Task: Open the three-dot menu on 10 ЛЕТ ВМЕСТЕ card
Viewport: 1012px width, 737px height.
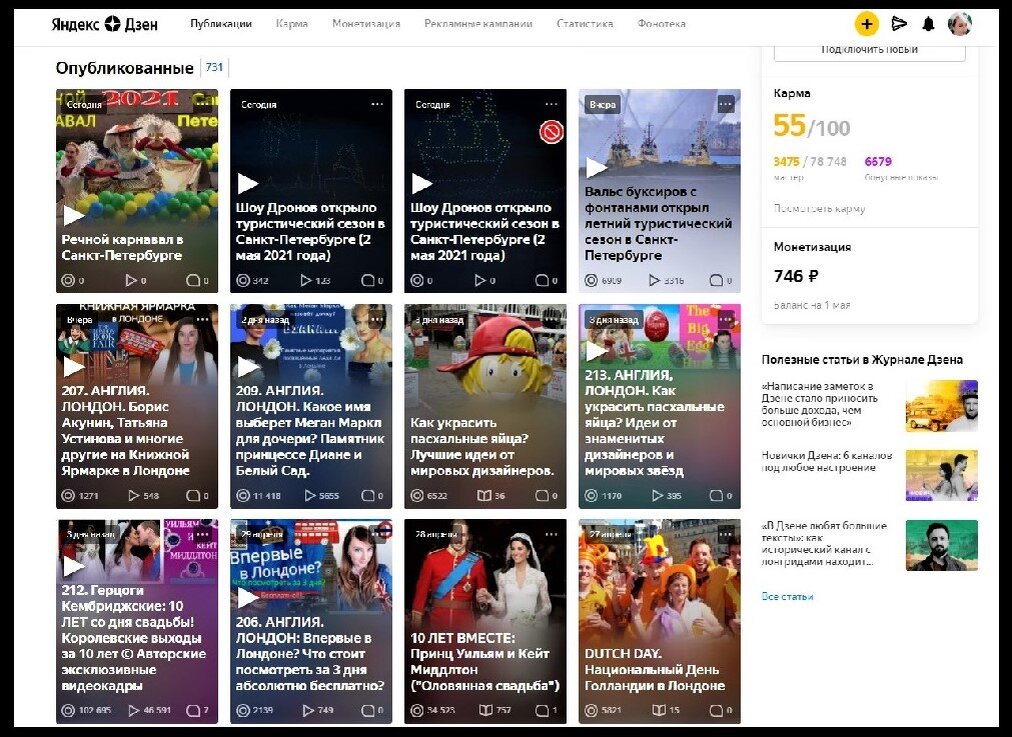Action: [551, 534]
